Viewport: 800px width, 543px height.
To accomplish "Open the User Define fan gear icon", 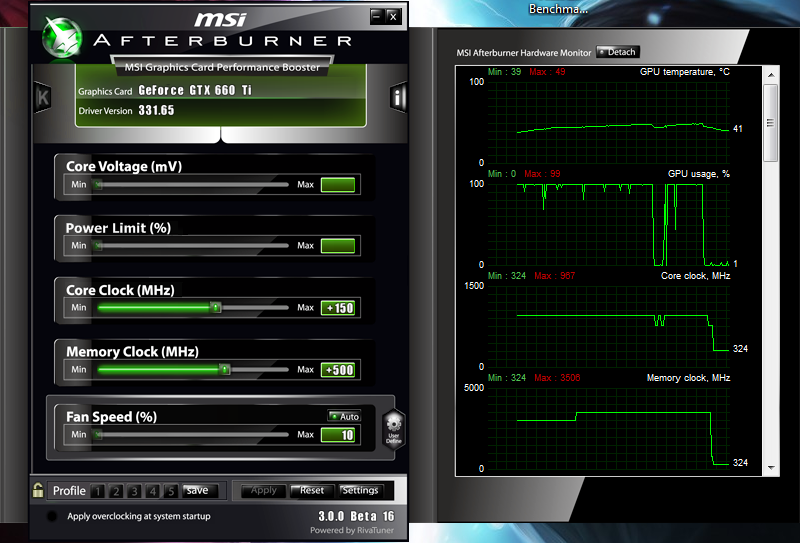I will (x=393, y=429).
